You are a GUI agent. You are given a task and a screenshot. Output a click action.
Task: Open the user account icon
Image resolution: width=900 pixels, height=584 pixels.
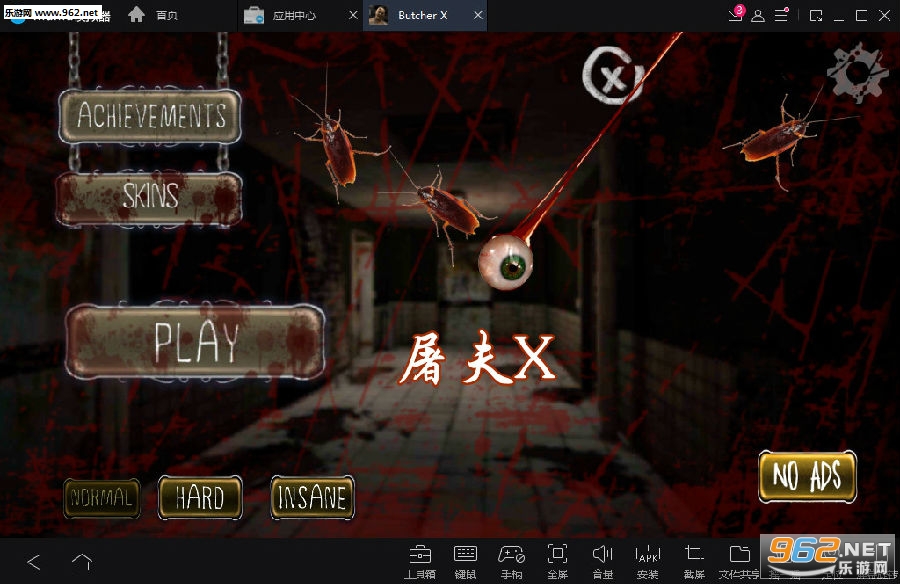coord(758,16)
